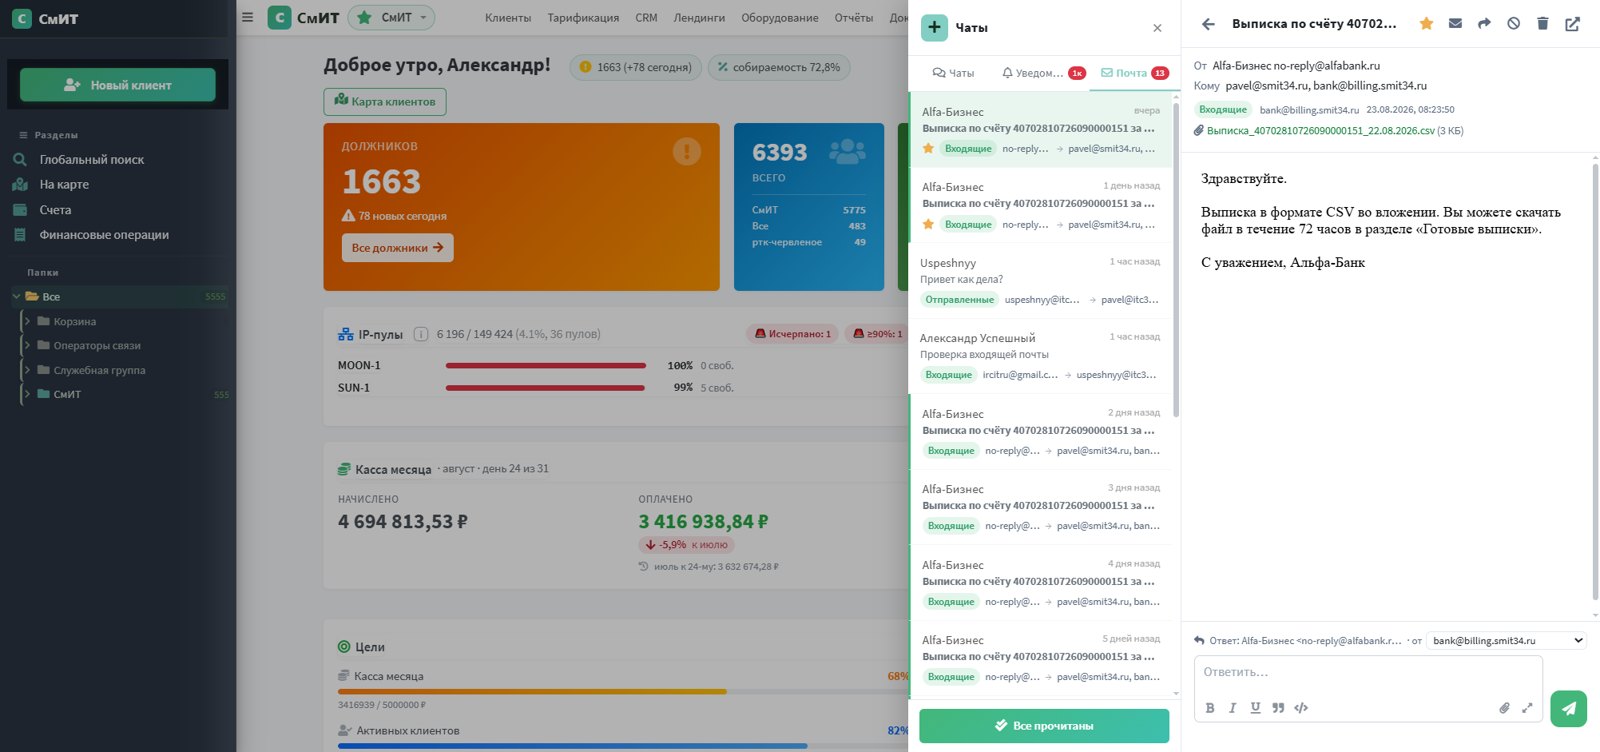Click the собираемость 72,8% chip
This screenshot has height=752, width=1600.
(x=779, y=67)
